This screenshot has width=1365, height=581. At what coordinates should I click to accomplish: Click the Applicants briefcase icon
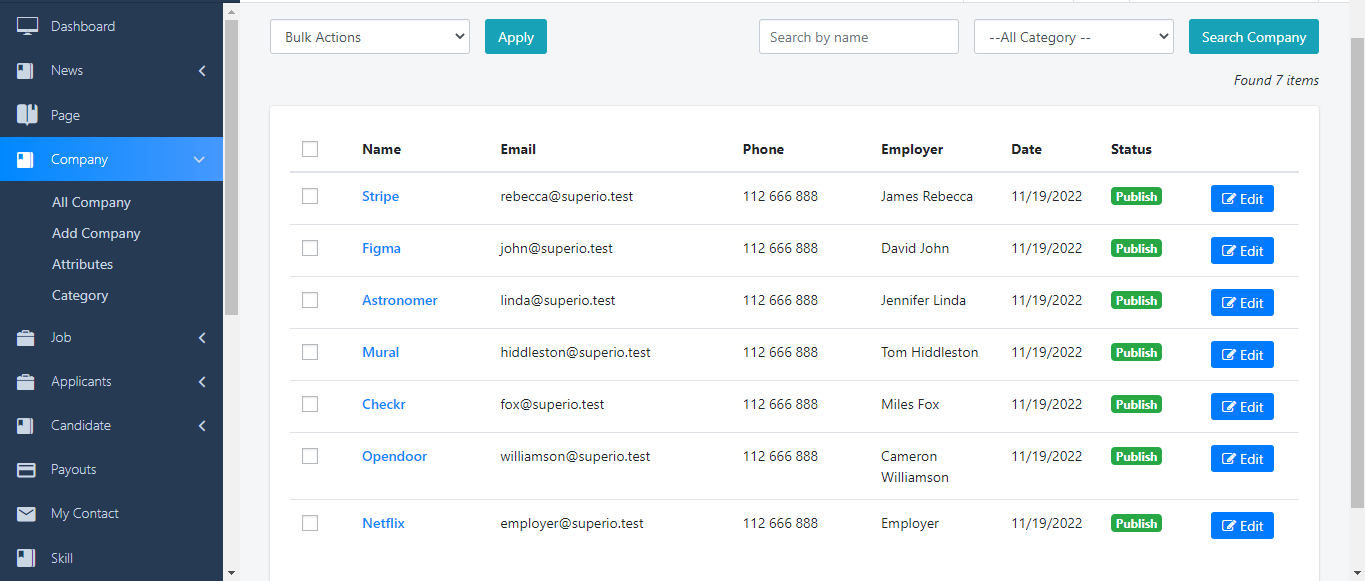27,382
